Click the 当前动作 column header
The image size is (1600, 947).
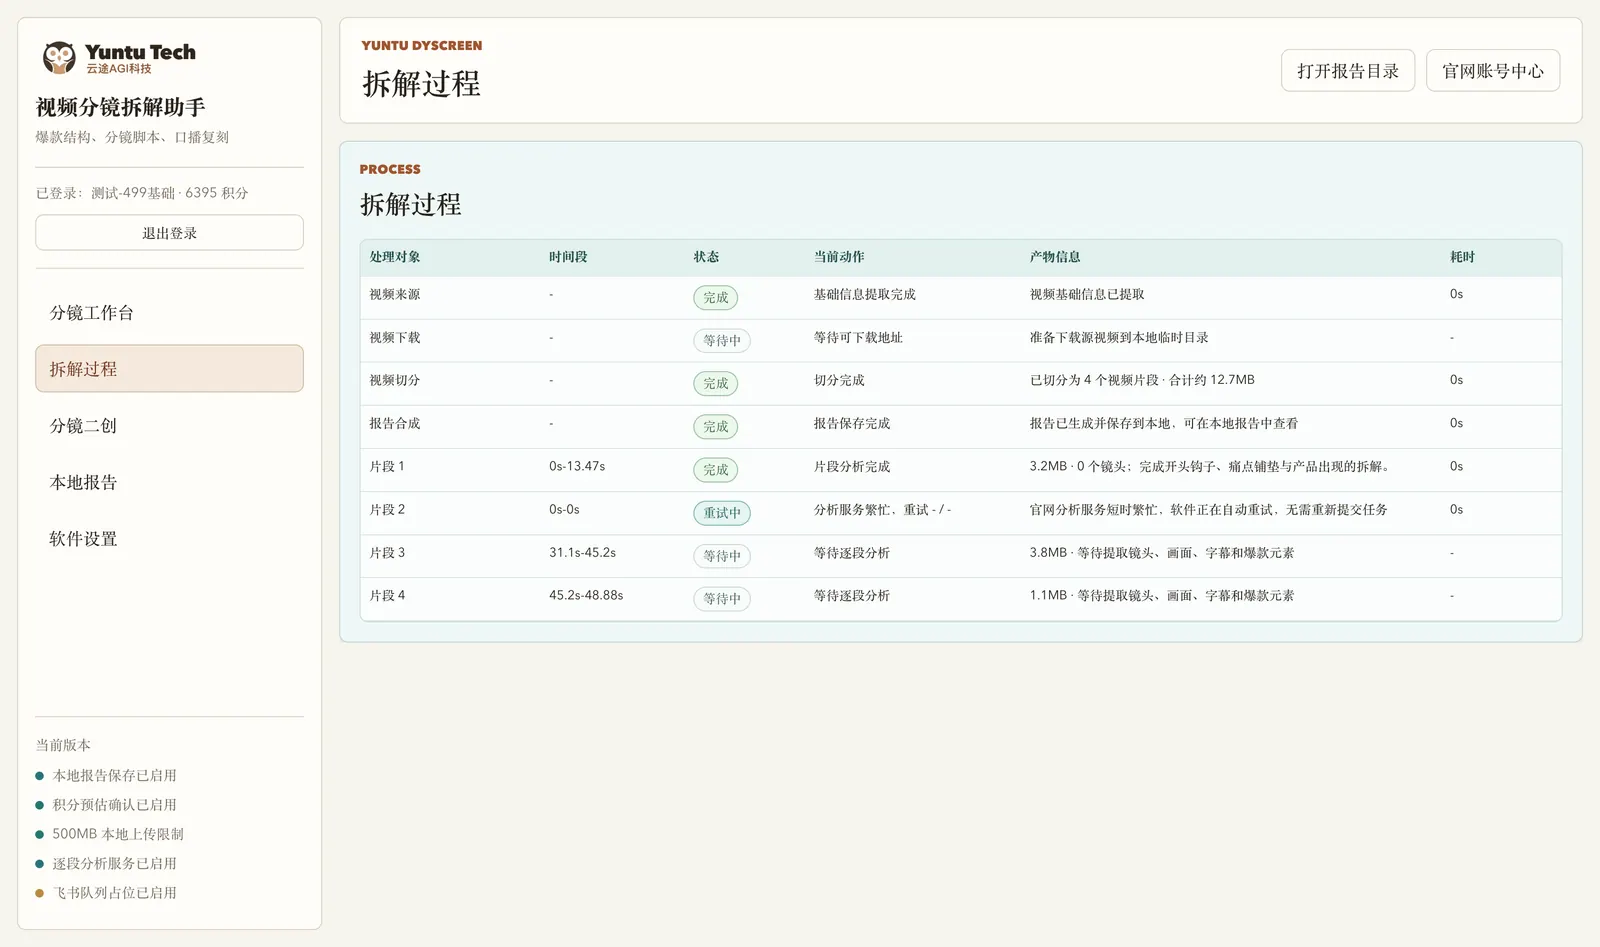(839, 257)
